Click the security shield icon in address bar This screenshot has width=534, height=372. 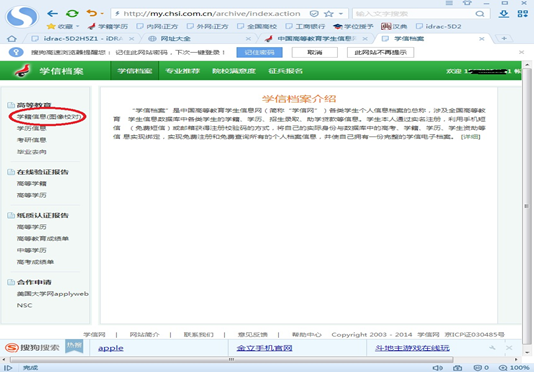coord(314,14)
